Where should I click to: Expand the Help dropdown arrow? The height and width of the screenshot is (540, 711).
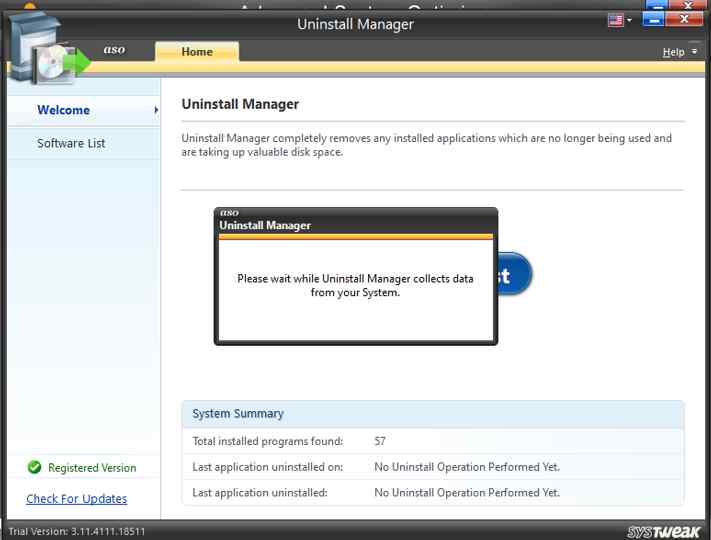(x=694, y=52)
